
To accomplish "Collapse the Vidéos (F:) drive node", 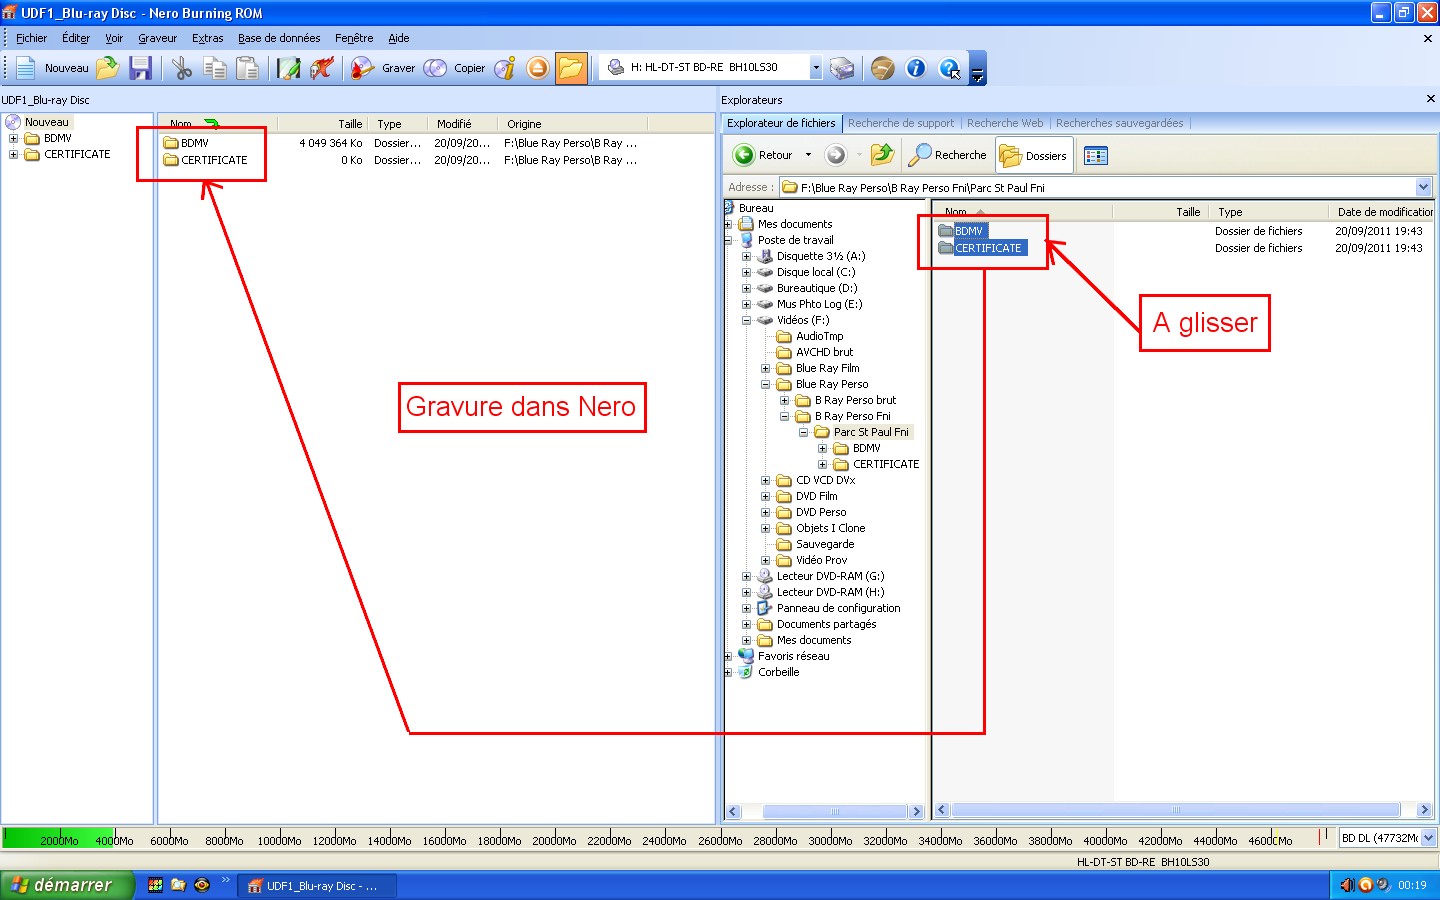I will click(x=746, y=320).
